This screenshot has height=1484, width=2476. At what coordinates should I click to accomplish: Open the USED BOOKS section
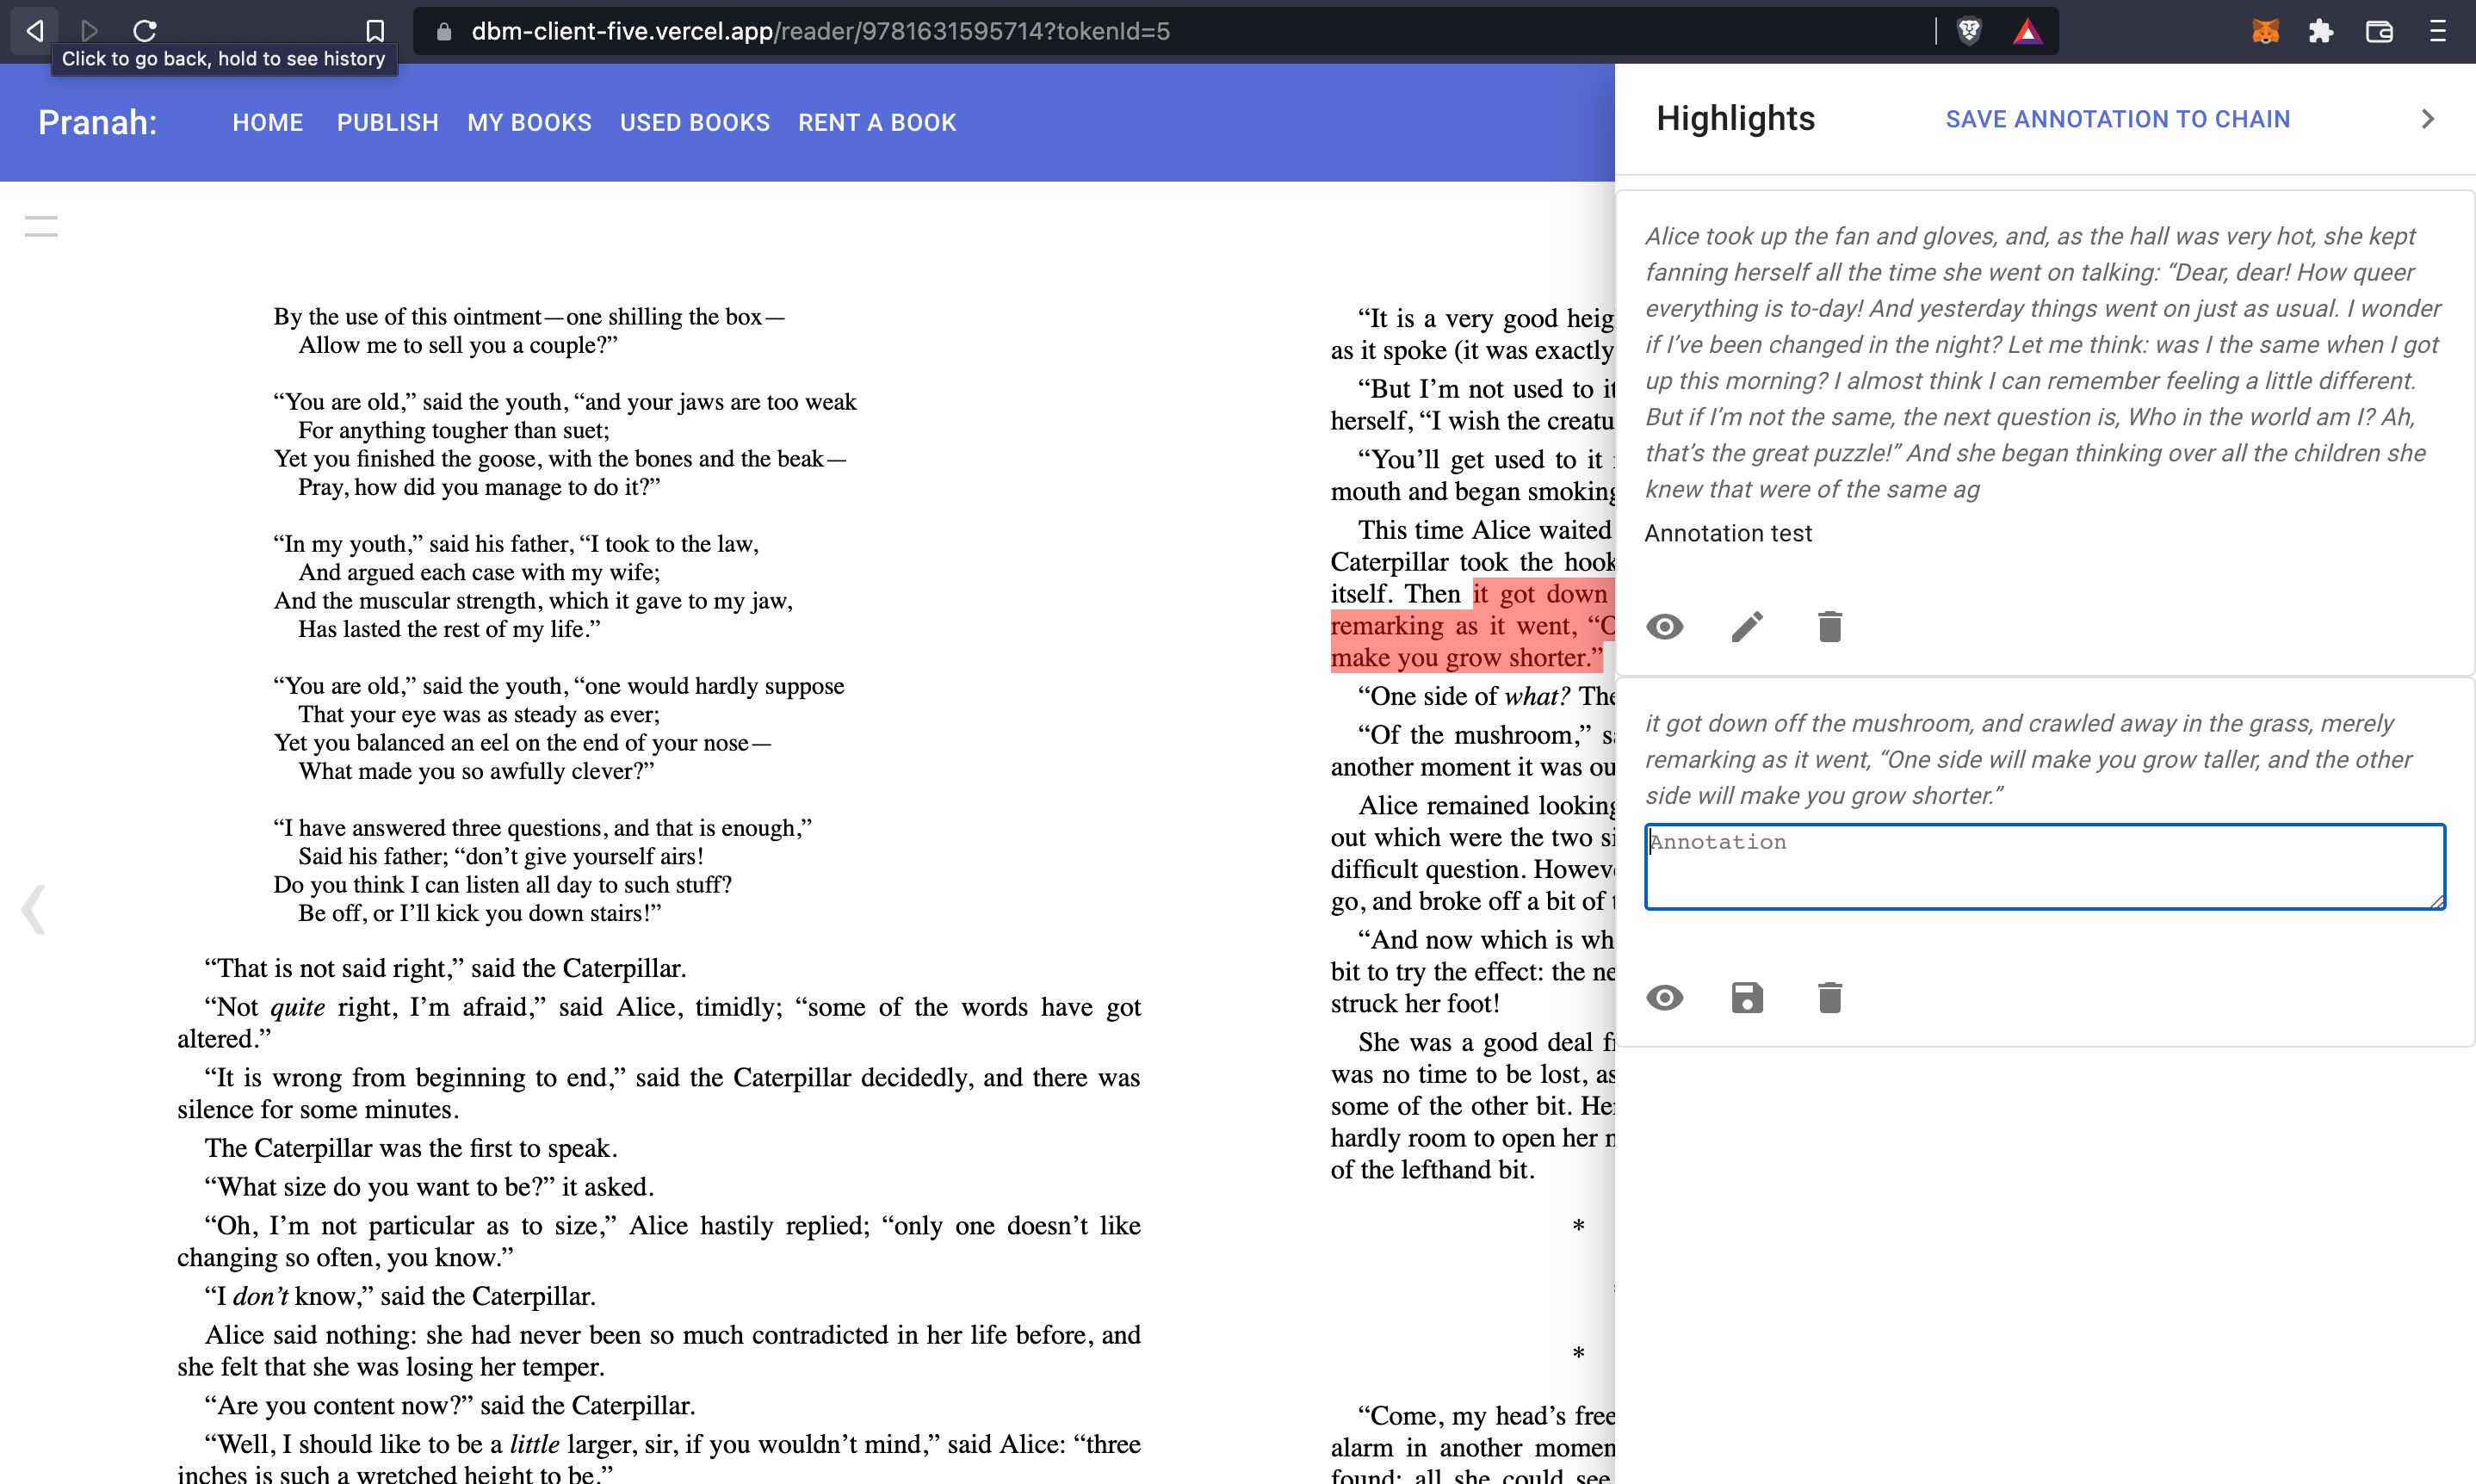click(x=695, y=122)
